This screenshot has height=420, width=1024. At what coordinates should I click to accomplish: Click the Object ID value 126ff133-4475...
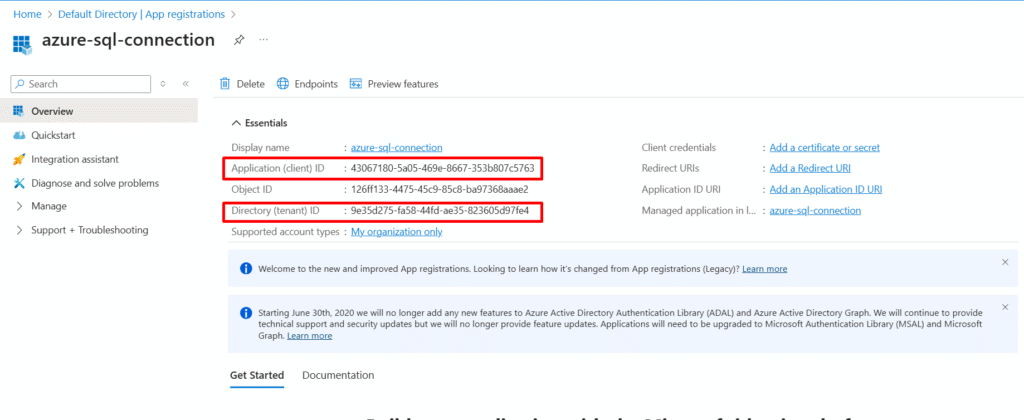point(439,189)
